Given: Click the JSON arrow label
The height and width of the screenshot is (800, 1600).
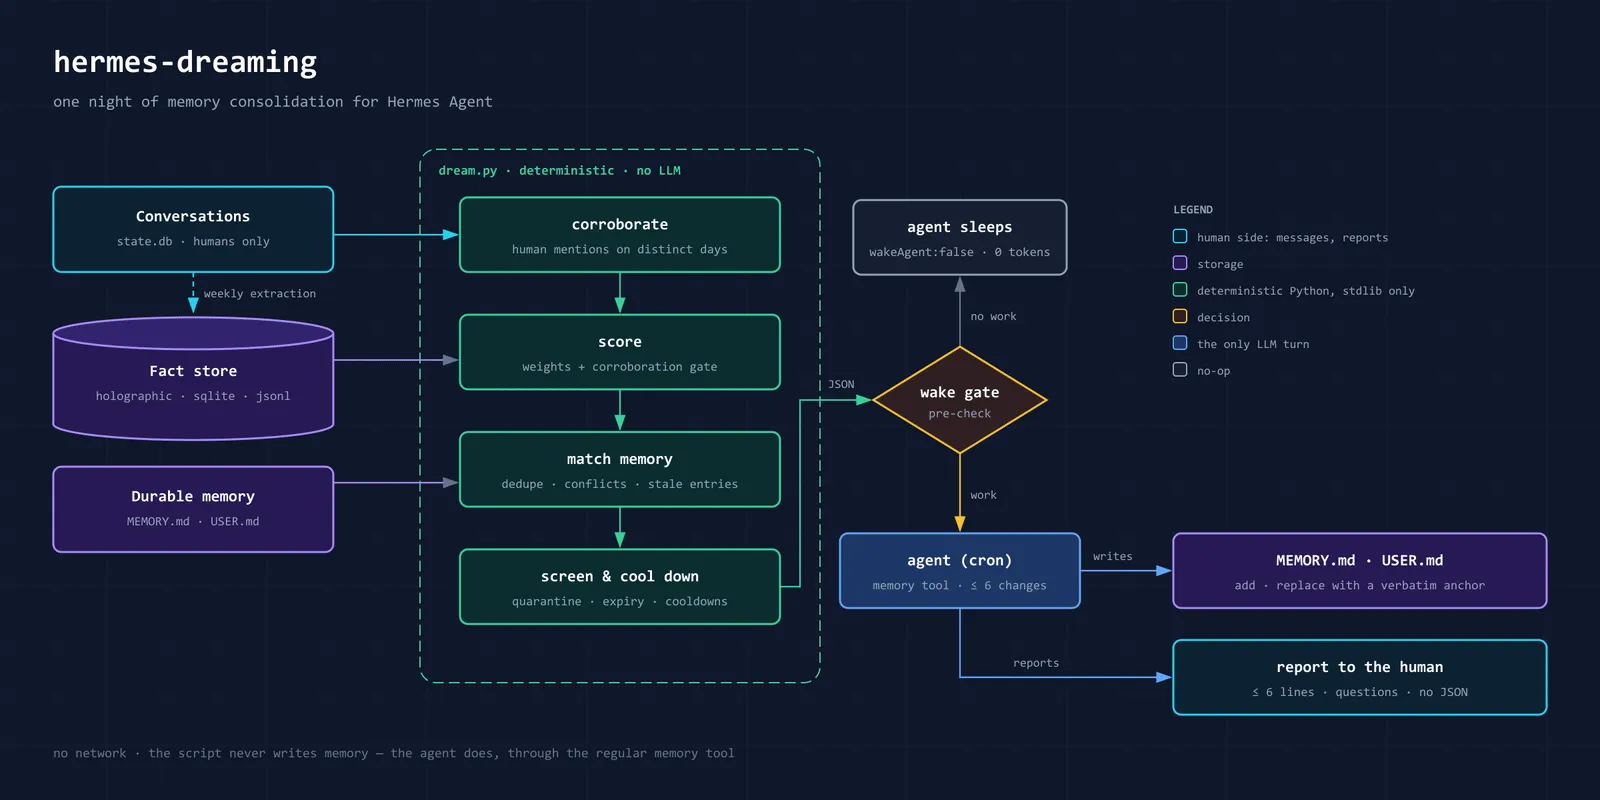Looking at the screenshot, I should [841, 384].
